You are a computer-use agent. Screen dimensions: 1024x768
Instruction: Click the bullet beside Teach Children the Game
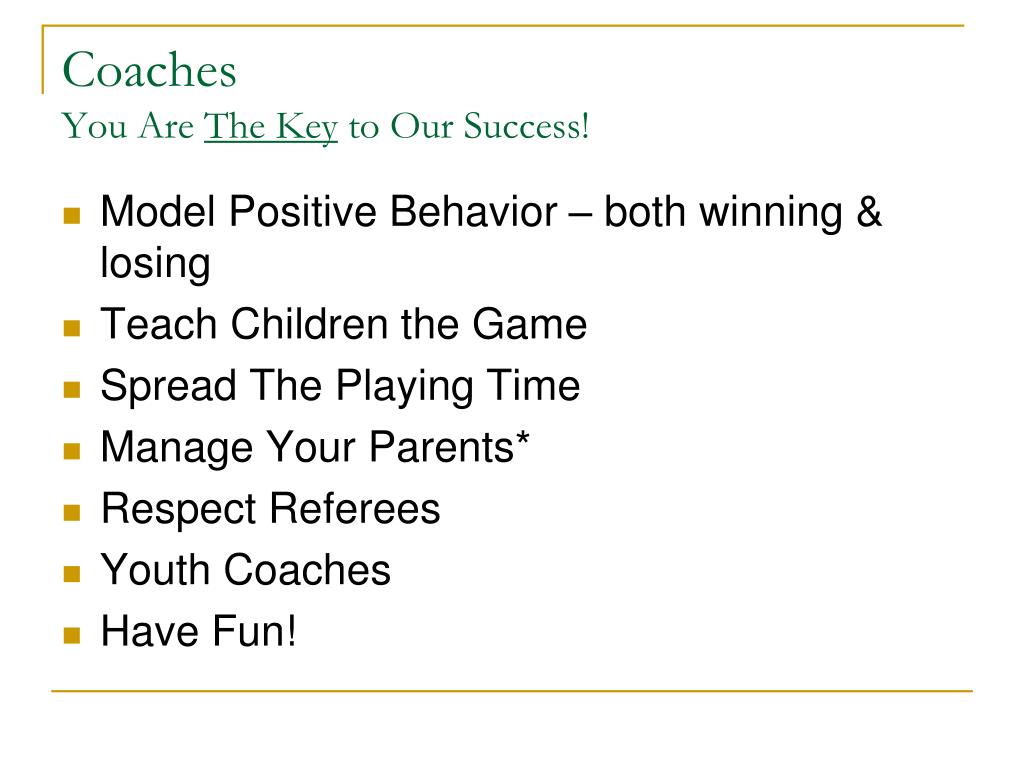click(x=72, y=327)
